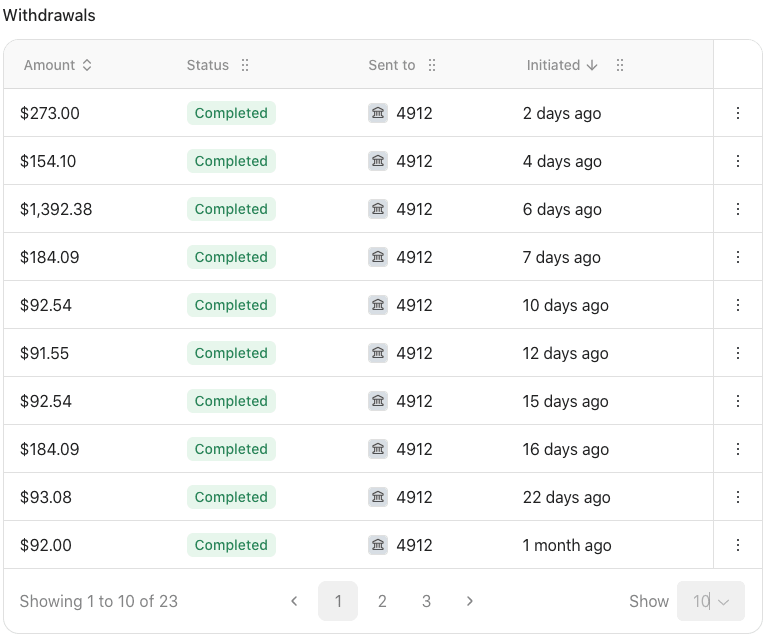Open options menu for $91.55 withdrawal
The height and width of the screenshot is (641, 767).
(x=738, y=353)
